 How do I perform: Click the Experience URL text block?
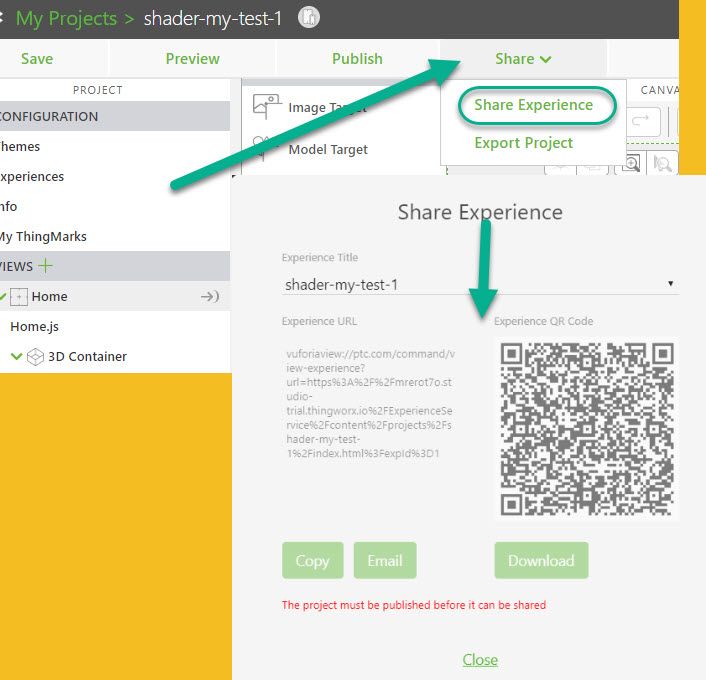[x=370, y=403]
